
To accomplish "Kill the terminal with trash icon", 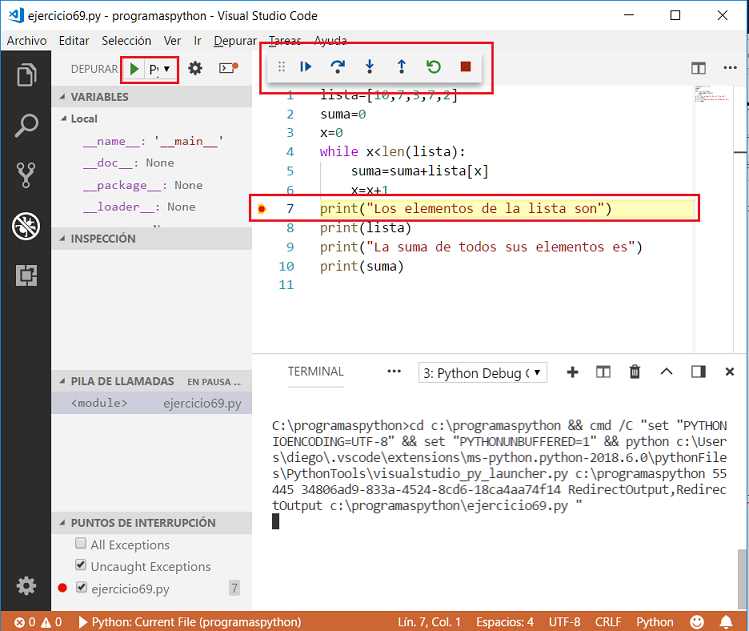I will click(x=635, y=372).
